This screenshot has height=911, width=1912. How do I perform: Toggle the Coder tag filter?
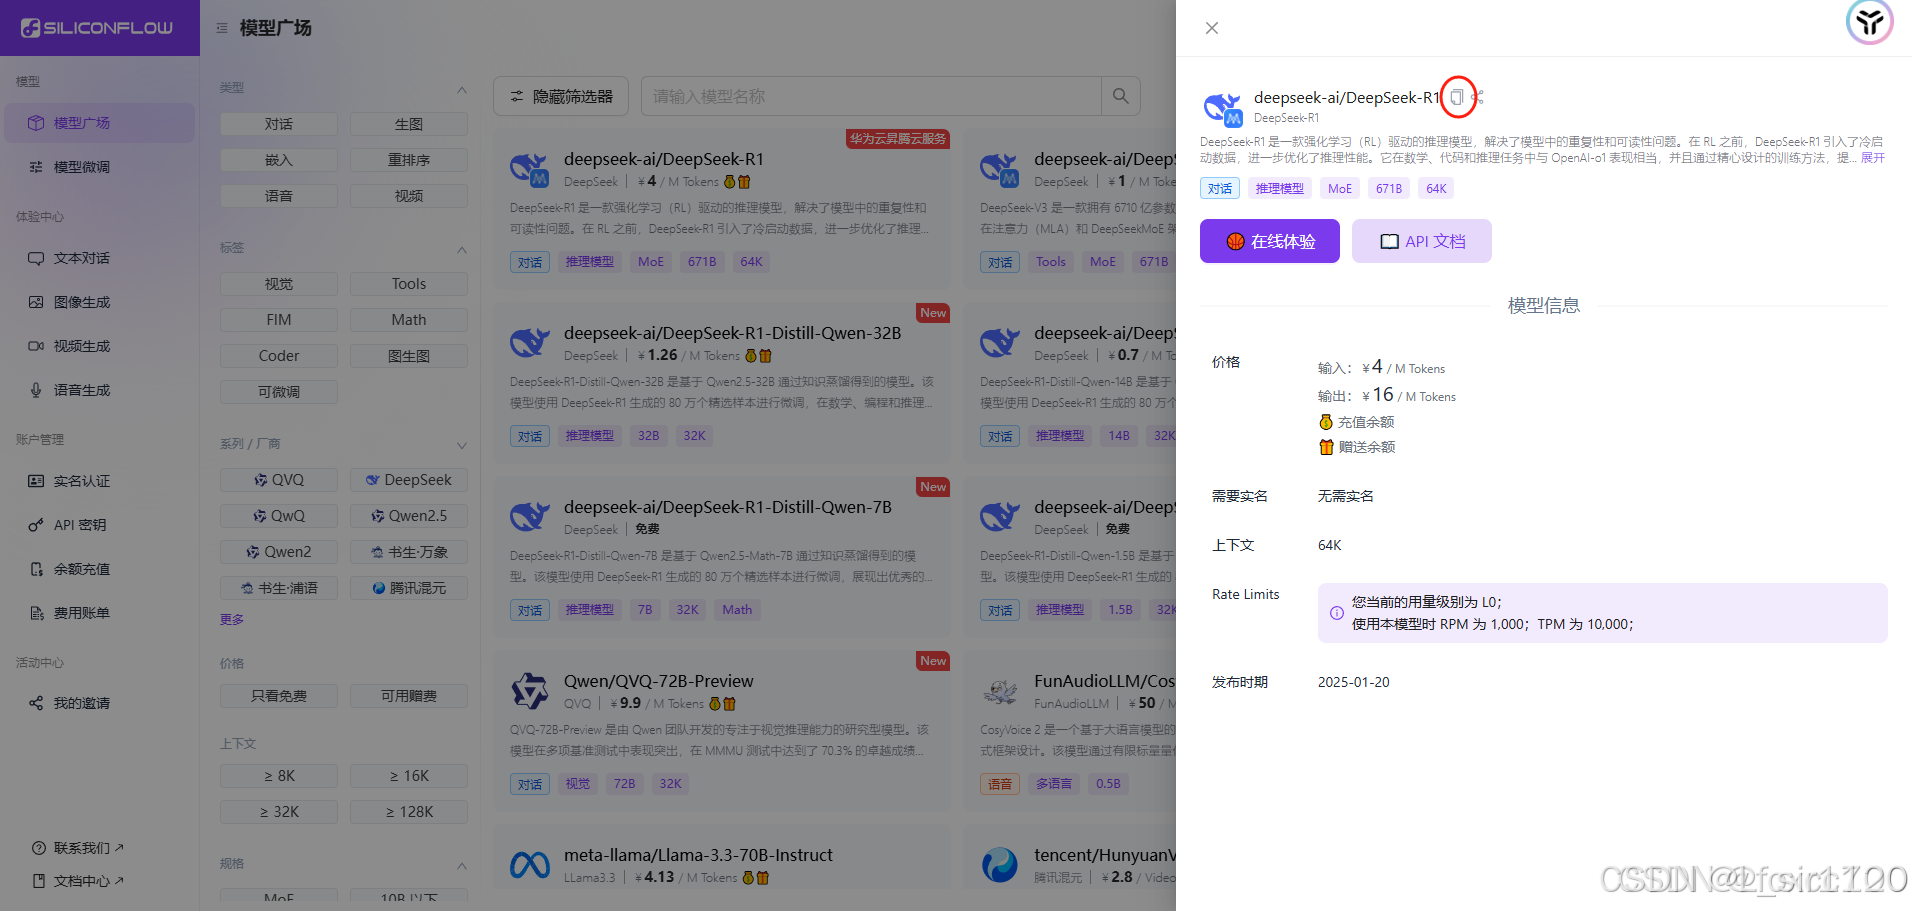tap(279, 356)
